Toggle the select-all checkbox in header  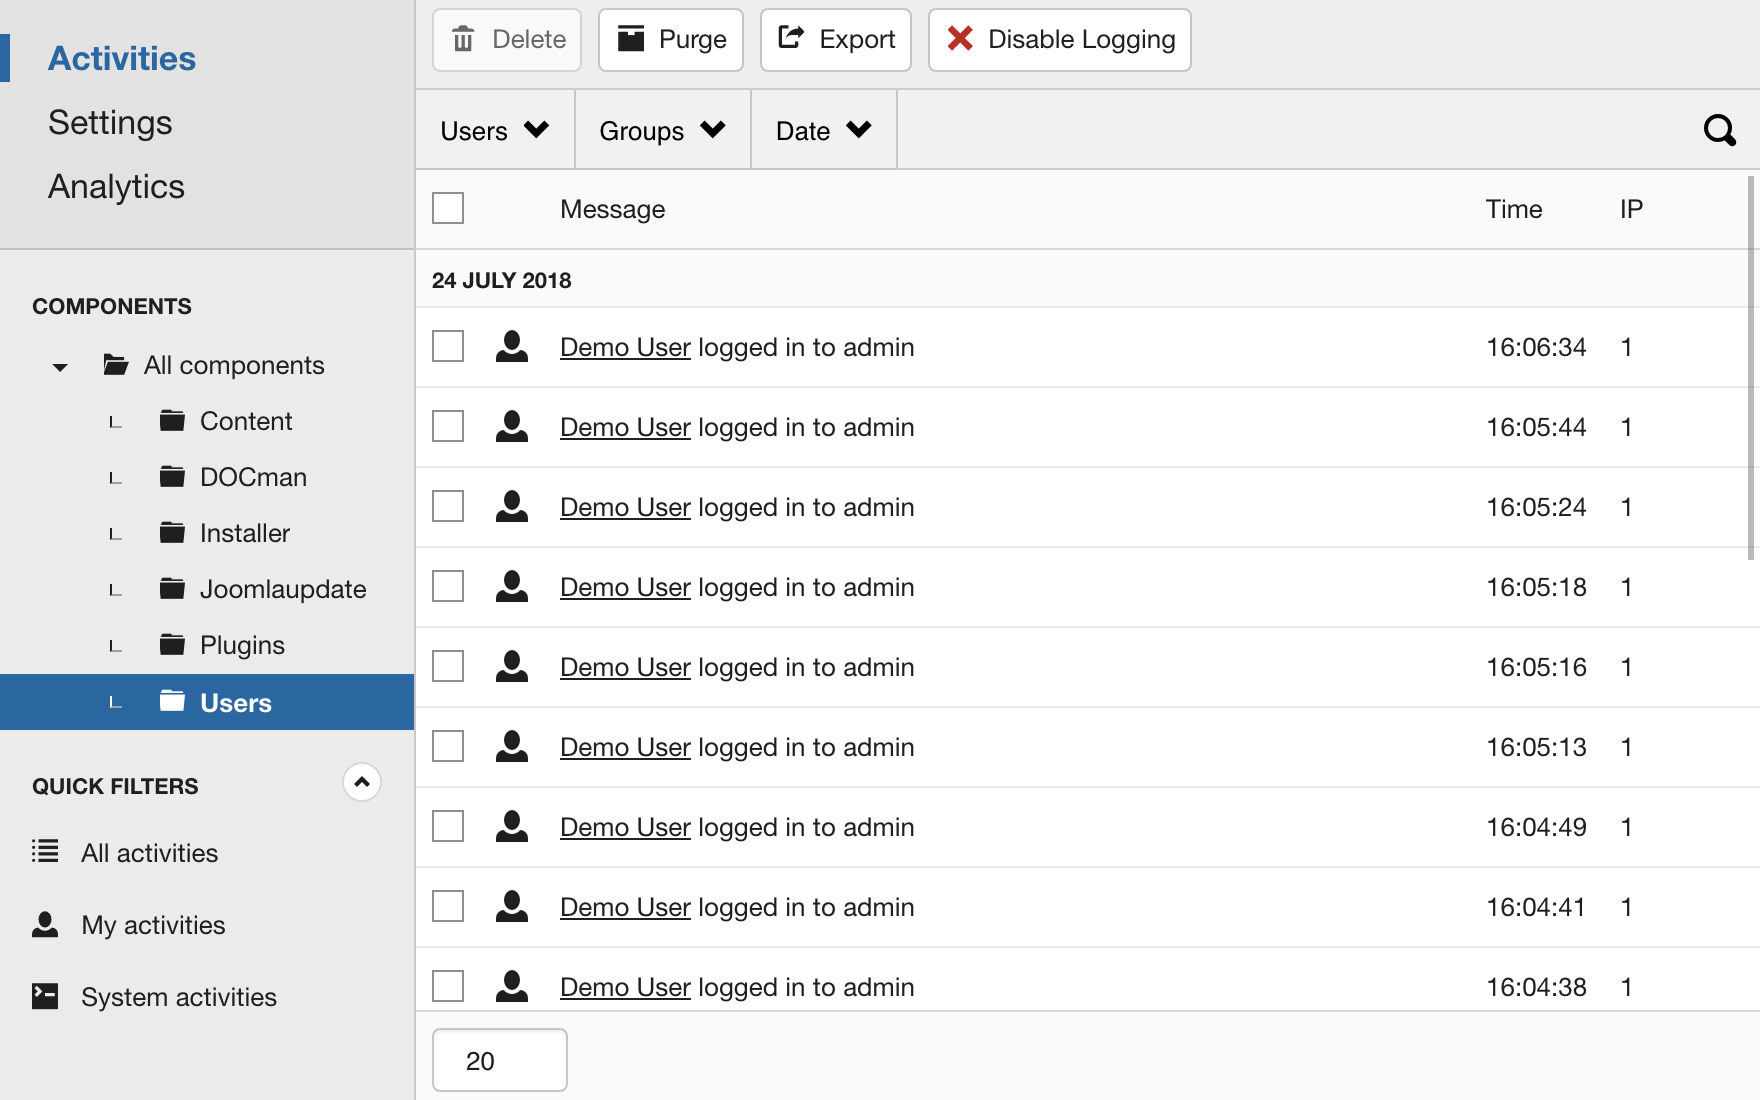448,208
